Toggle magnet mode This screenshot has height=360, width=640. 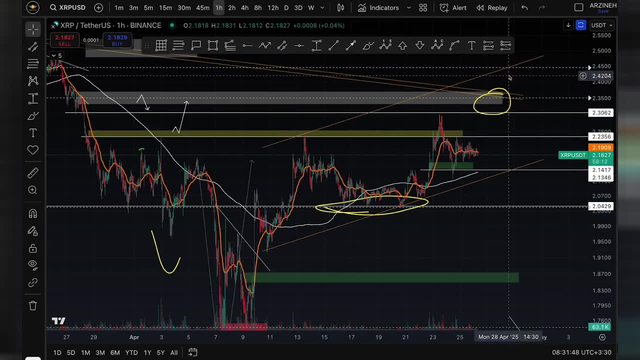tap(33, 213)
